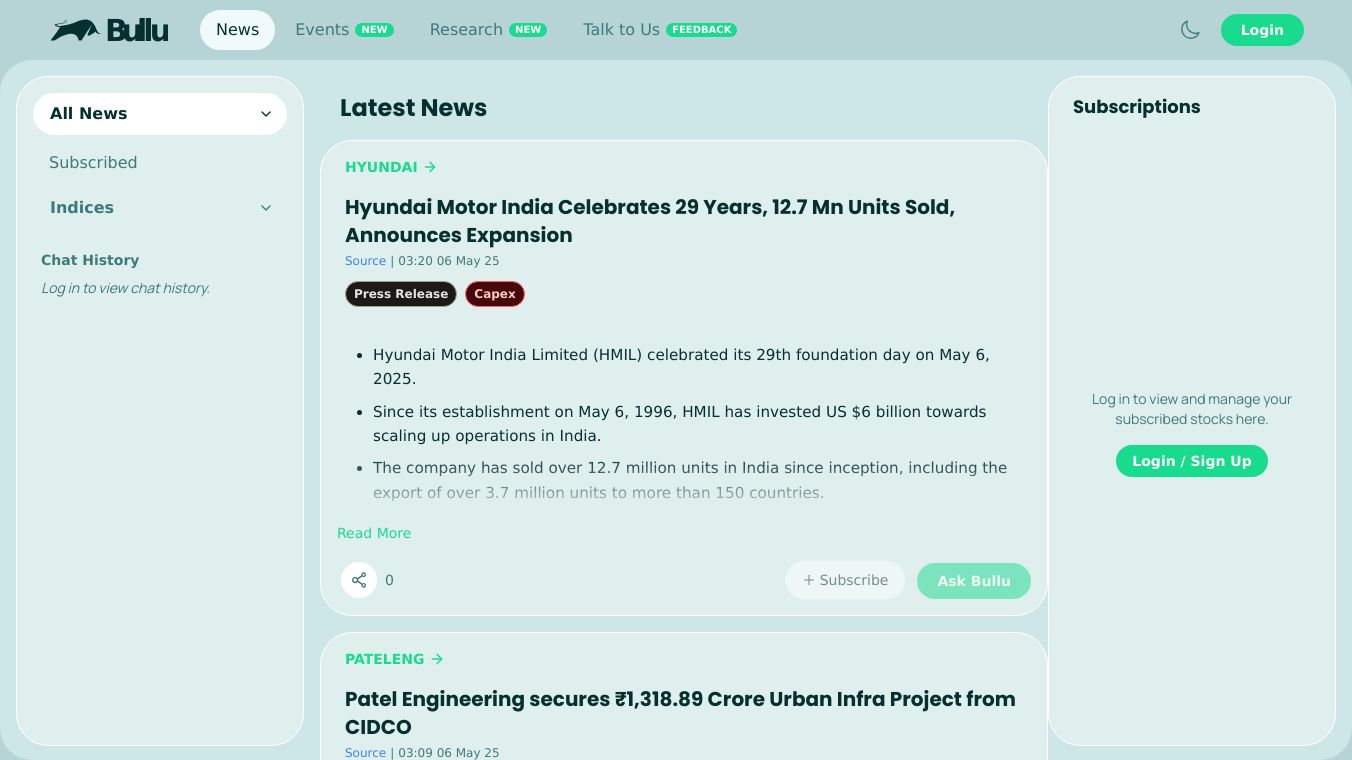Click Login / Sign Up button
The image size is (1352, 760).
pos(1191,461)
